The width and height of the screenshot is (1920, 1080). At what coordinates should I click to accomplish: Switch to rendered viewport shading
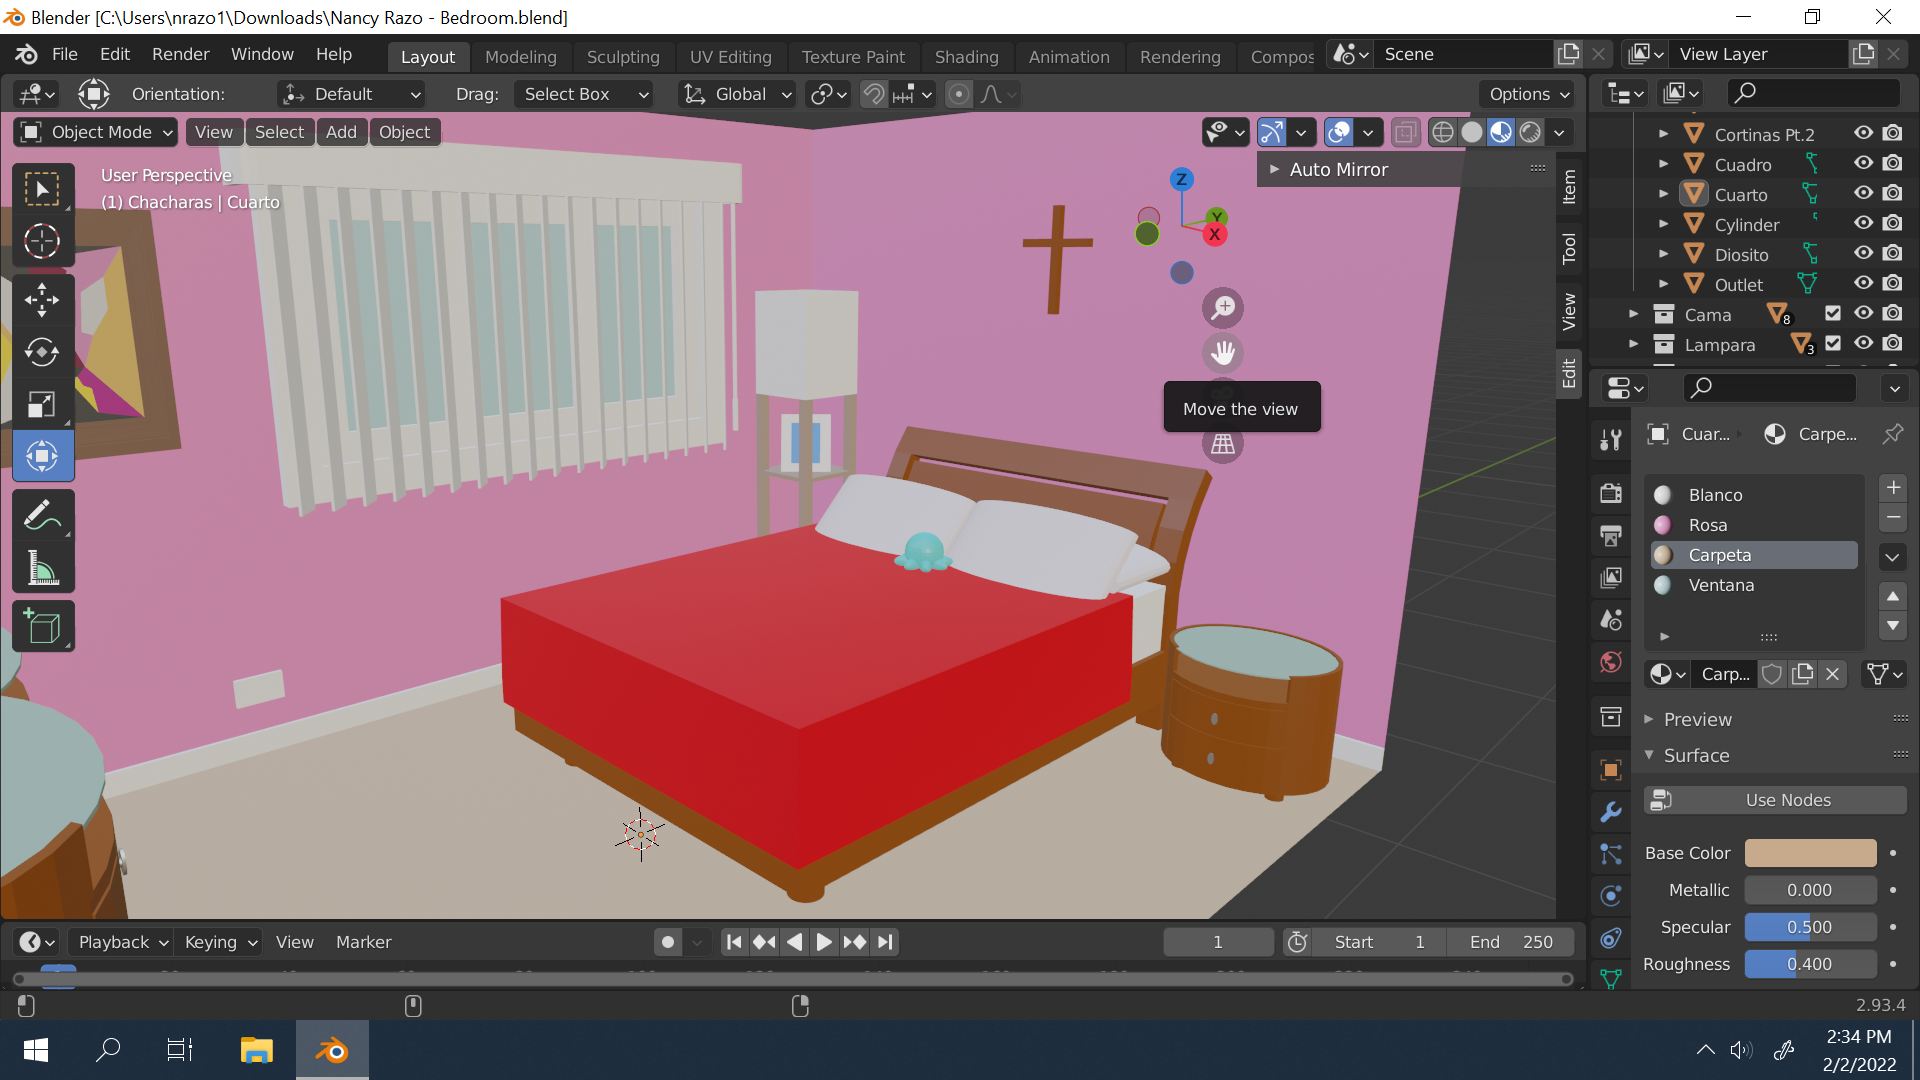(x=1530, y=132)
